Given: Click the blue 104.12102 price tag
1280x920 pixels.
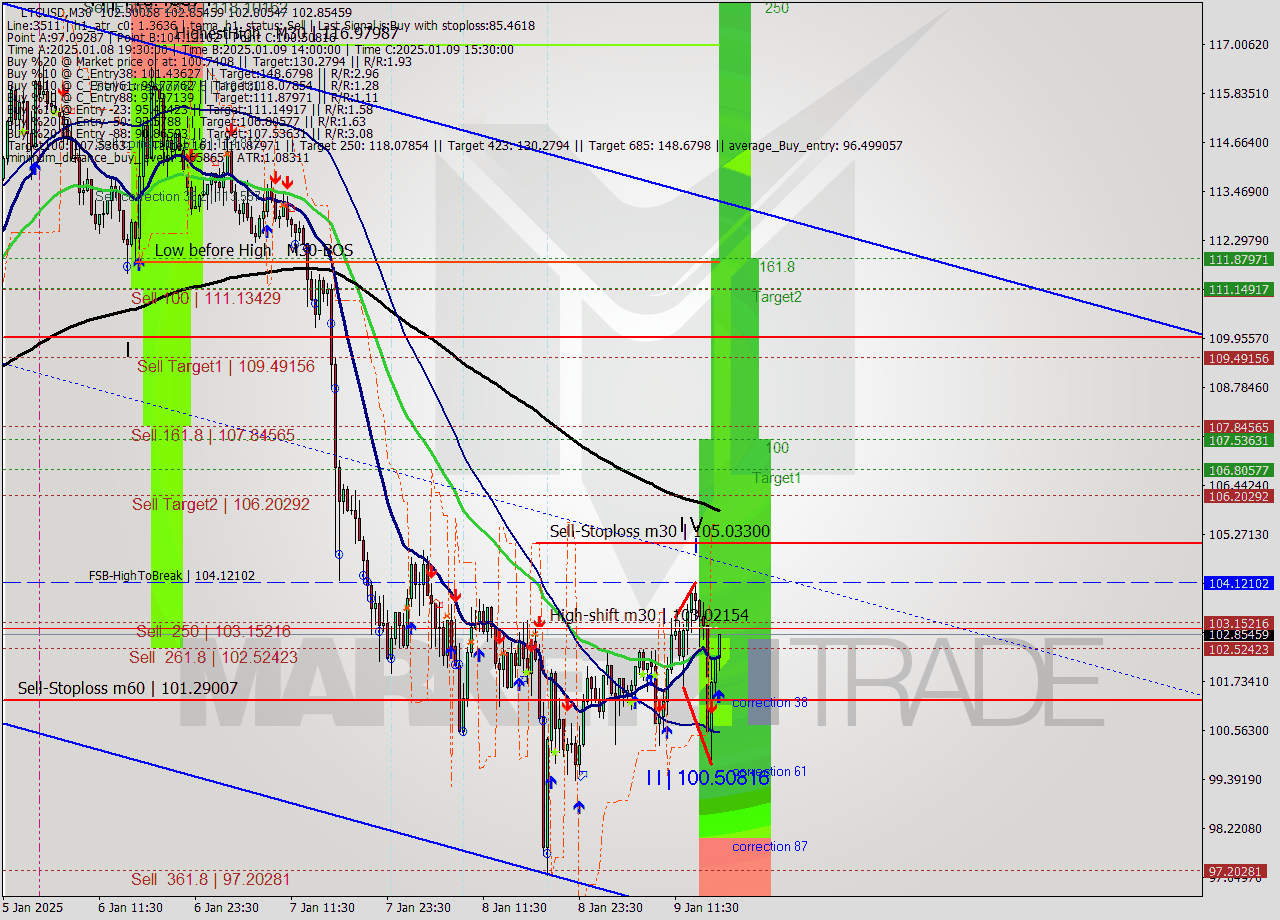Looking at the screenshot, I should 1239,583.
